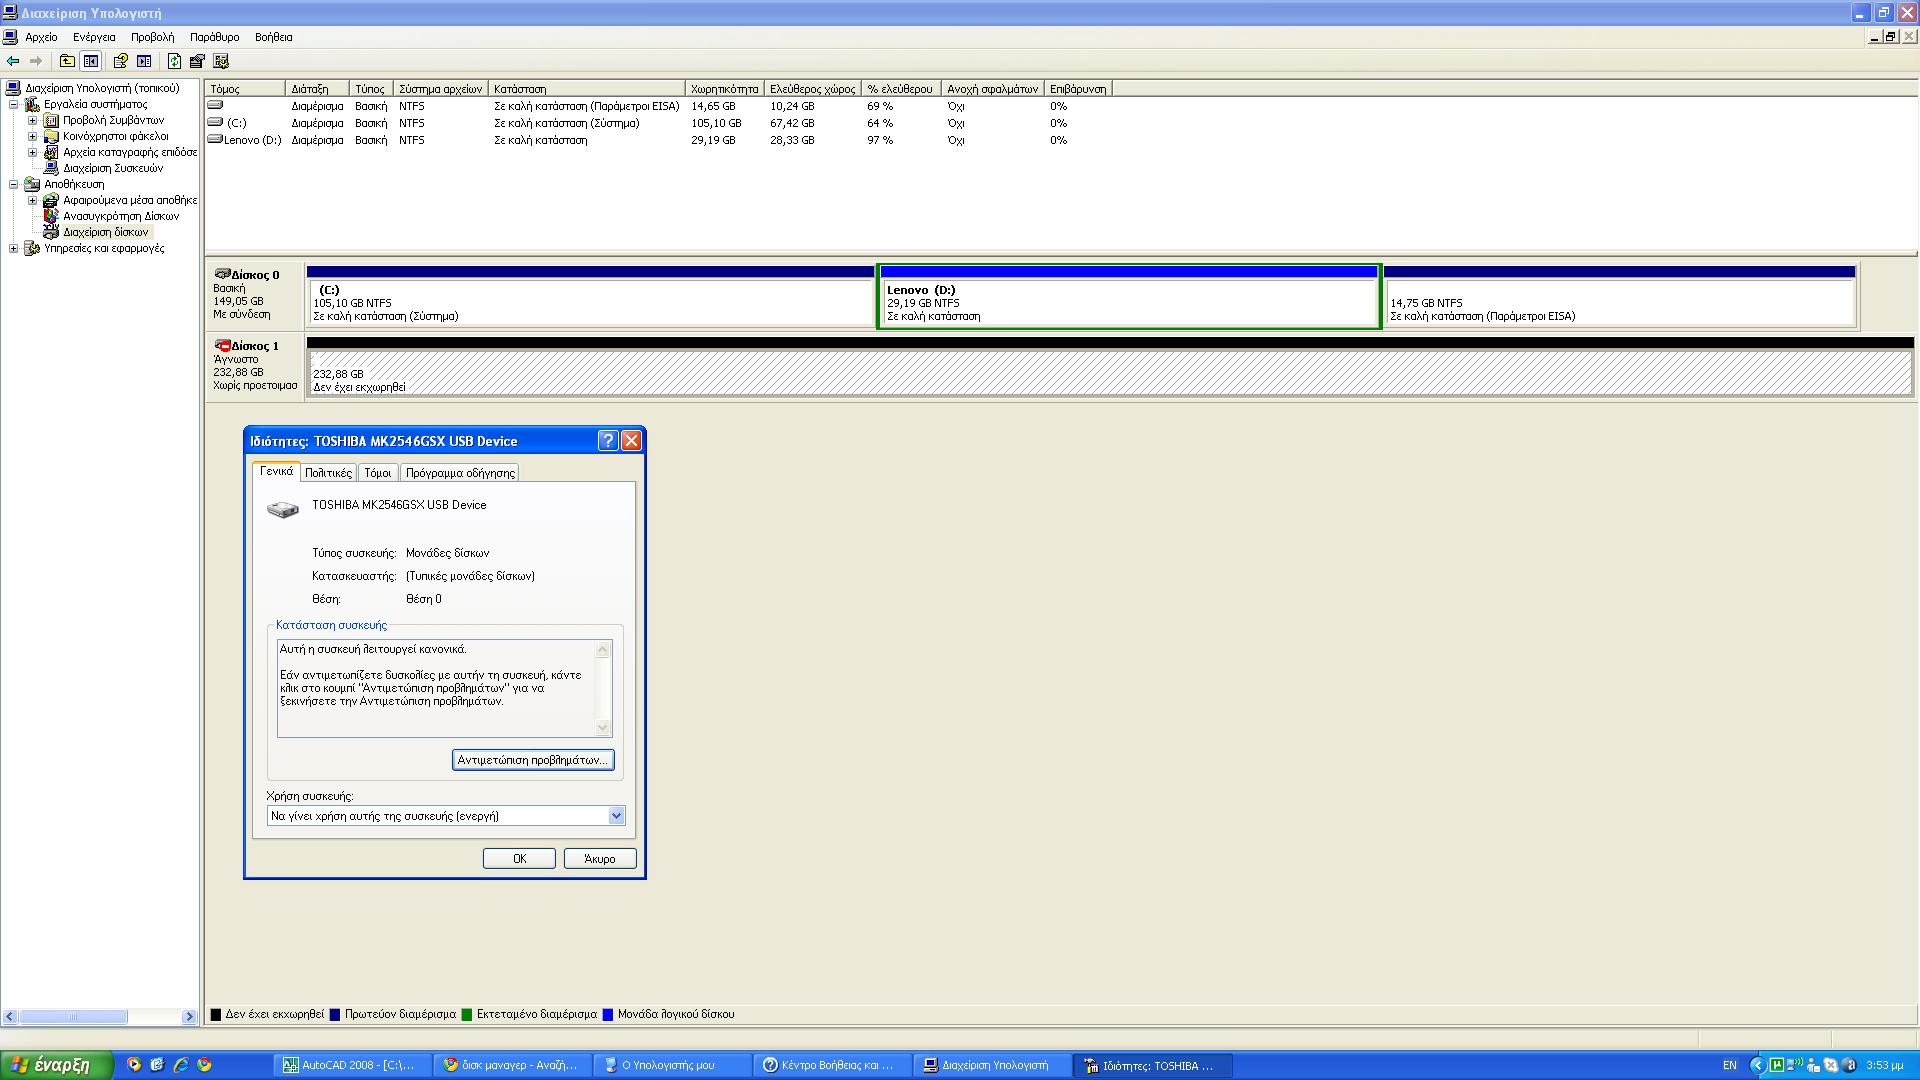The width and height of the screenshot is (1920, 1080).
Task: Click the Άκυρο button
Action: [x=600, y=859]
